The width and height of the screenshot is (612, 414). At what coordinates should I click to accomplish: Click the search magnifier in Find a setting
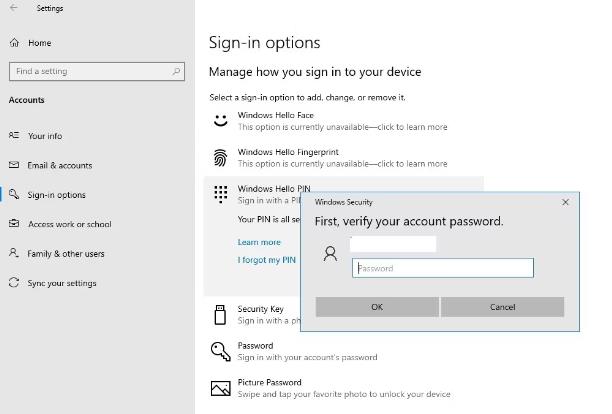pos(176,71)
